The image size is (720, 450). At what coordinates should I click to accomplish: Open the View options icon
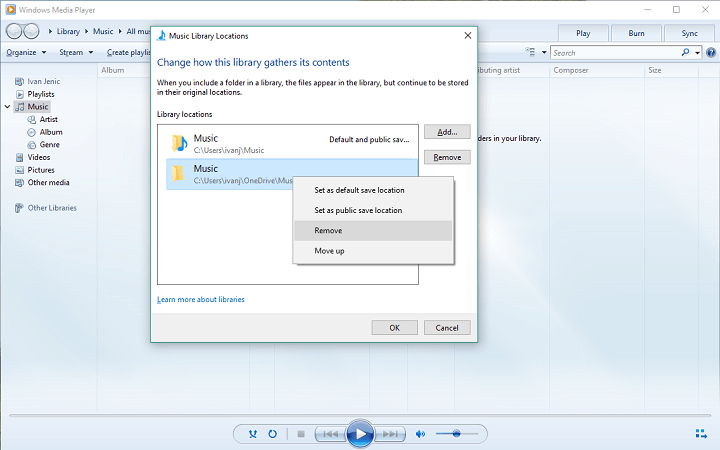(530, 52)
